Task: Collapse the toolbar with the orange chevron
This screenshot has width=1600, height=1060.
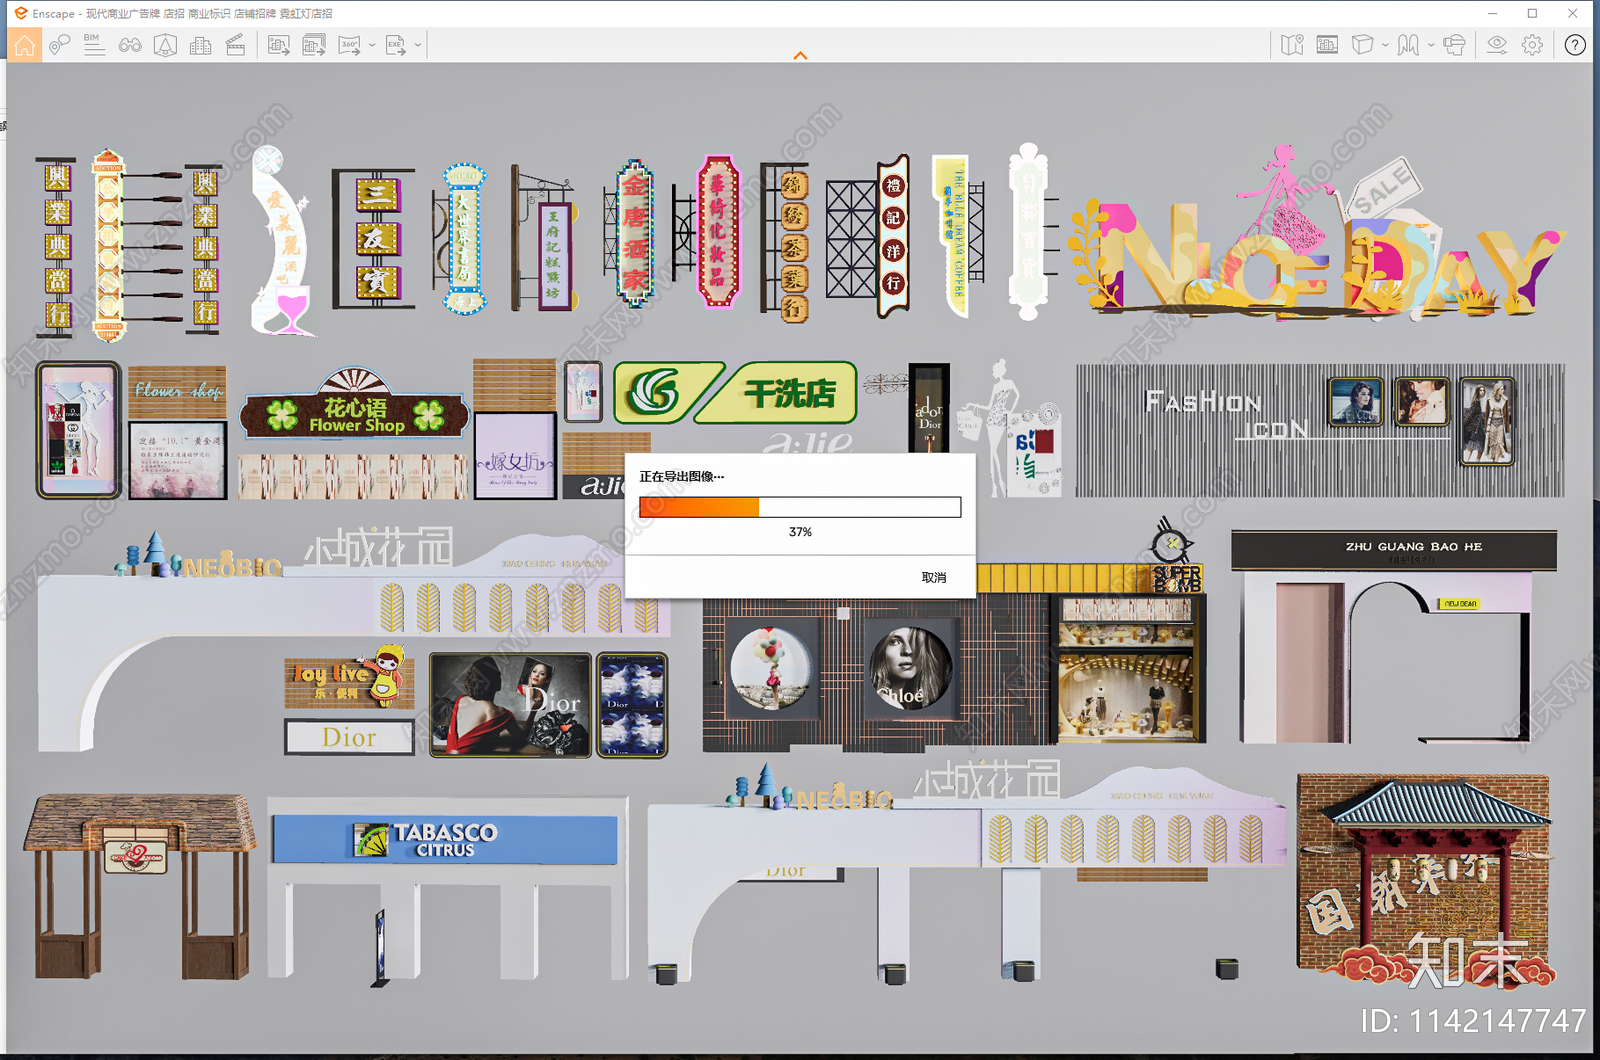Action: coord(800,56)
